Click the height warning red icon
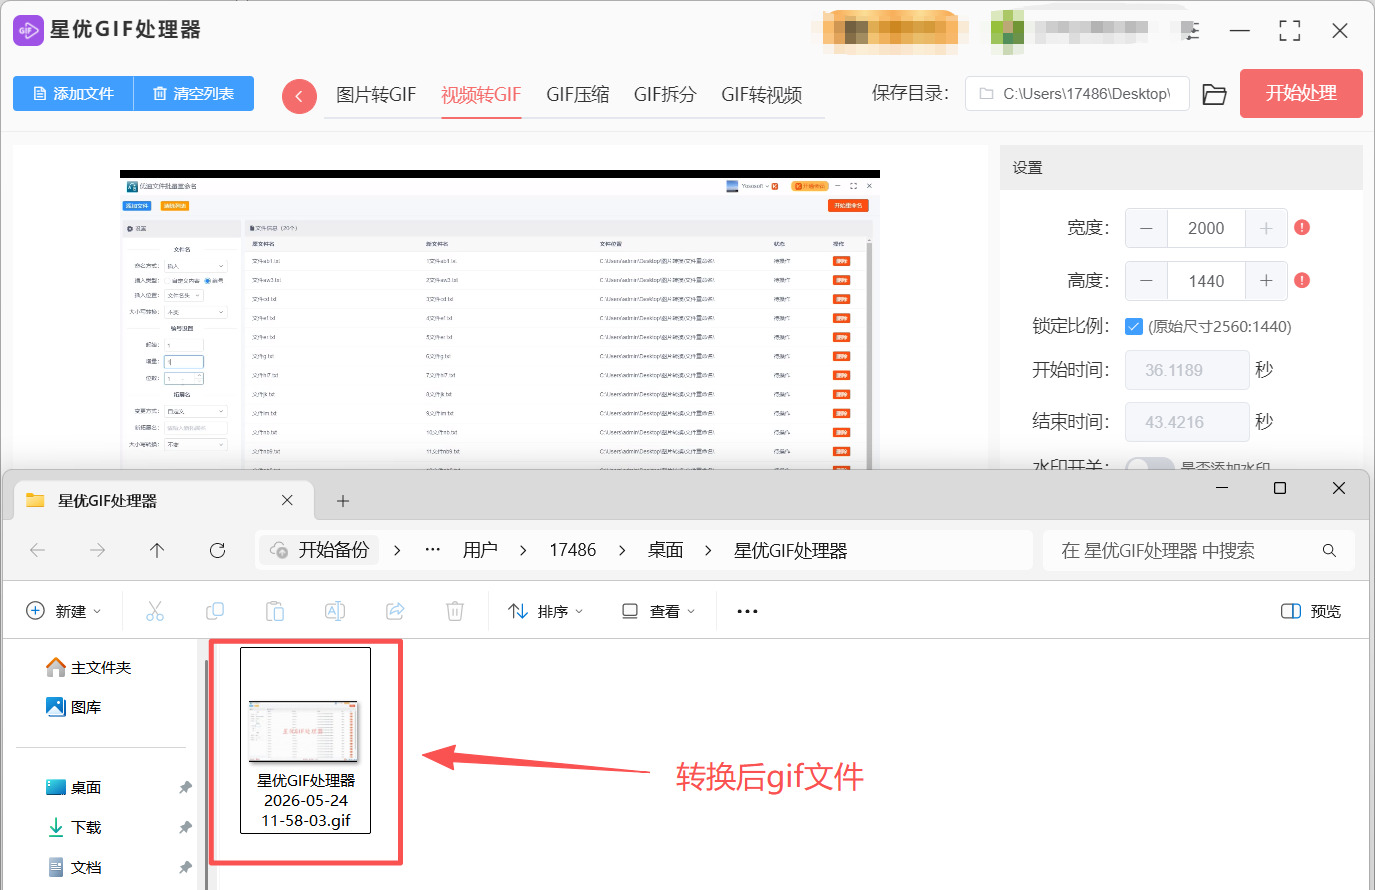 point(1302,281)
